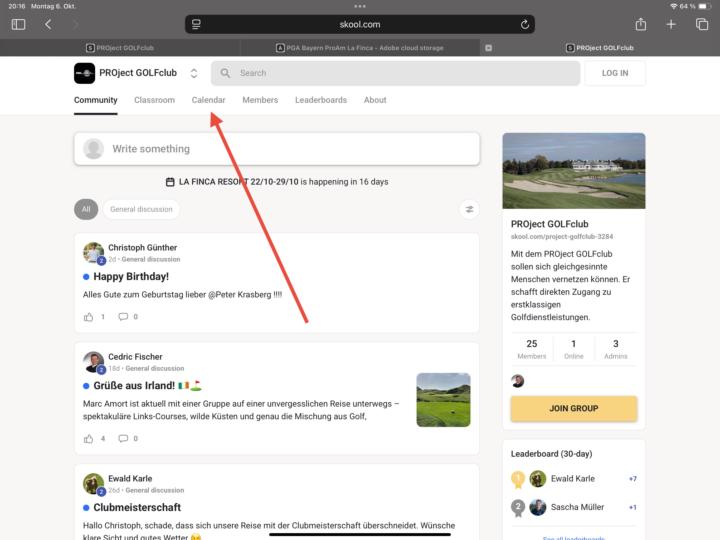Click the three-dot multitasking control
The height and width of the screenshot is (540, 720).
click(x=360, y=6)
